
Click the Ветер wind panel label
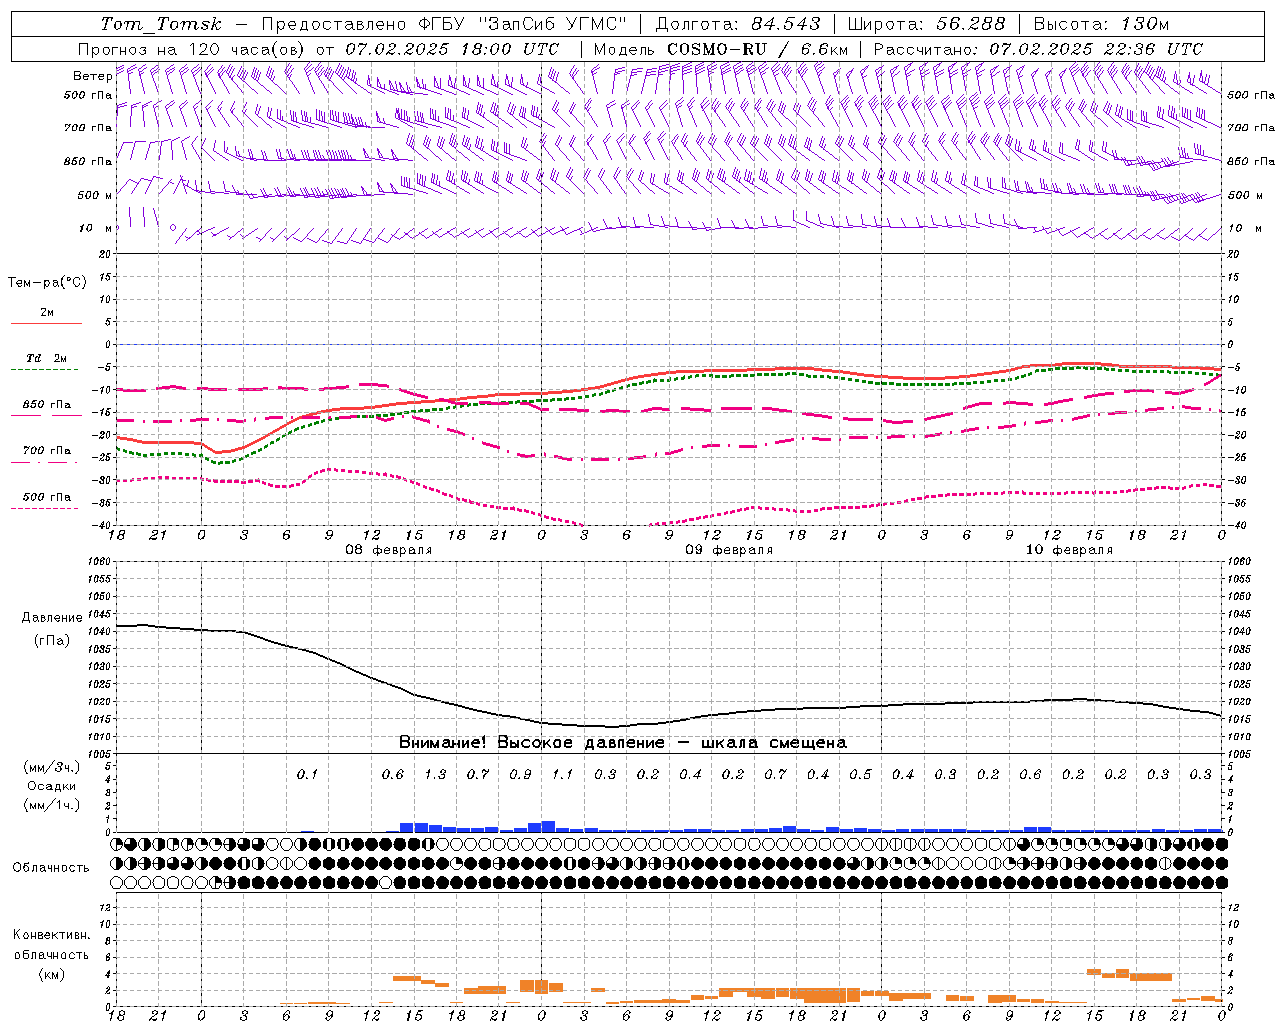[92, 76]
